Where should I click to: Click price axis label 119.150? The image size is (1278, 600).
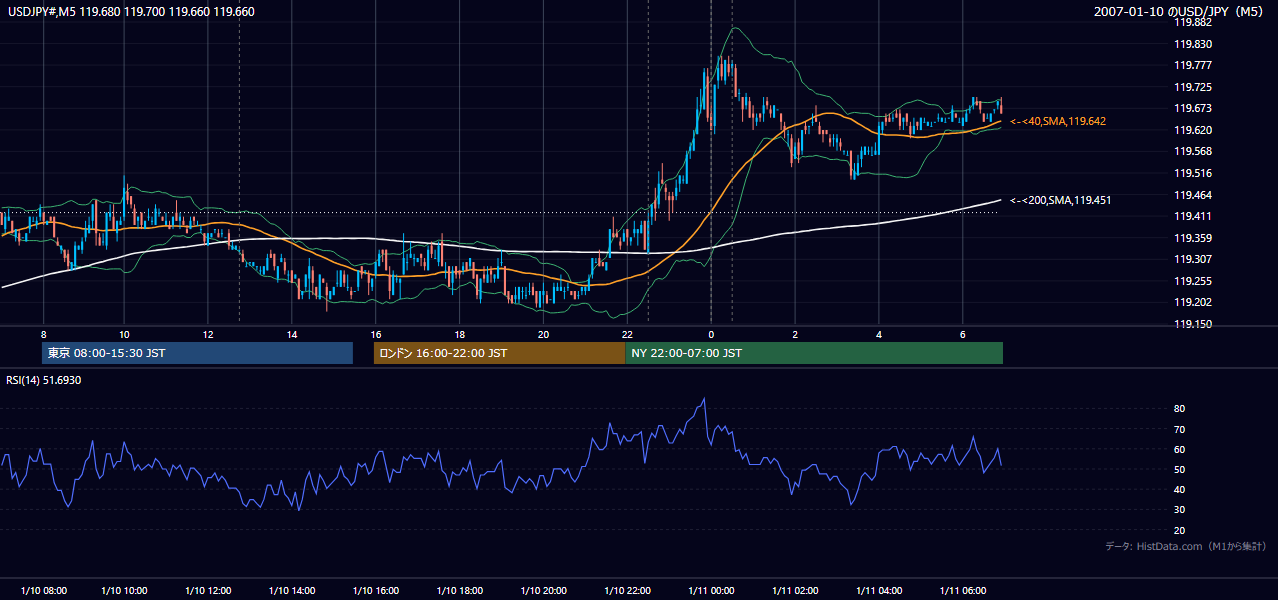1193,324
